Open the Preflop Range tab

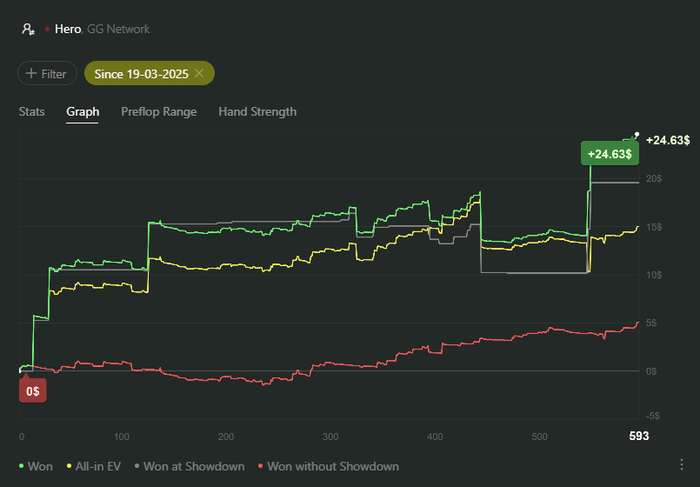[158, 112]
